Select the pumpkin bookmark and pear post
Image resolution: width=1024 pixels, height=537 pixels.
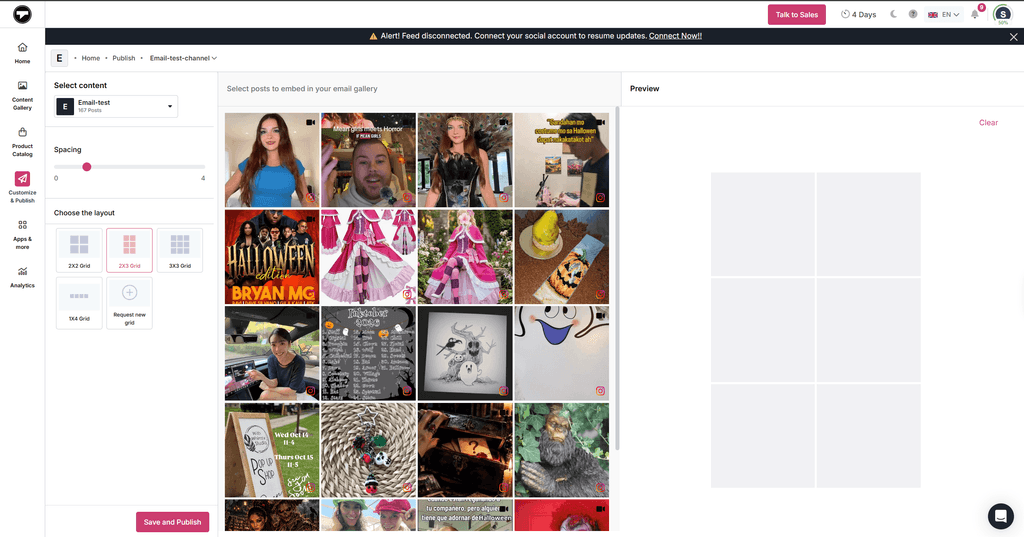pyautogui.click(x=562, y=257)
